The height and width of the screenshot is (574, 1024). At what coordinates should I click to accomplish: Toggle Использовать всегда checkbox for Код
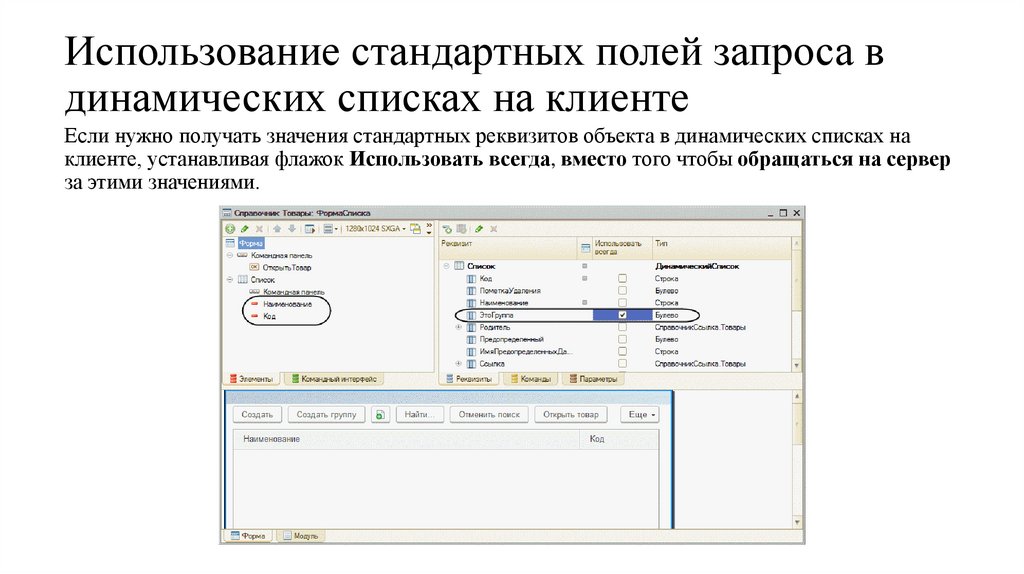(x=622, y=278)
